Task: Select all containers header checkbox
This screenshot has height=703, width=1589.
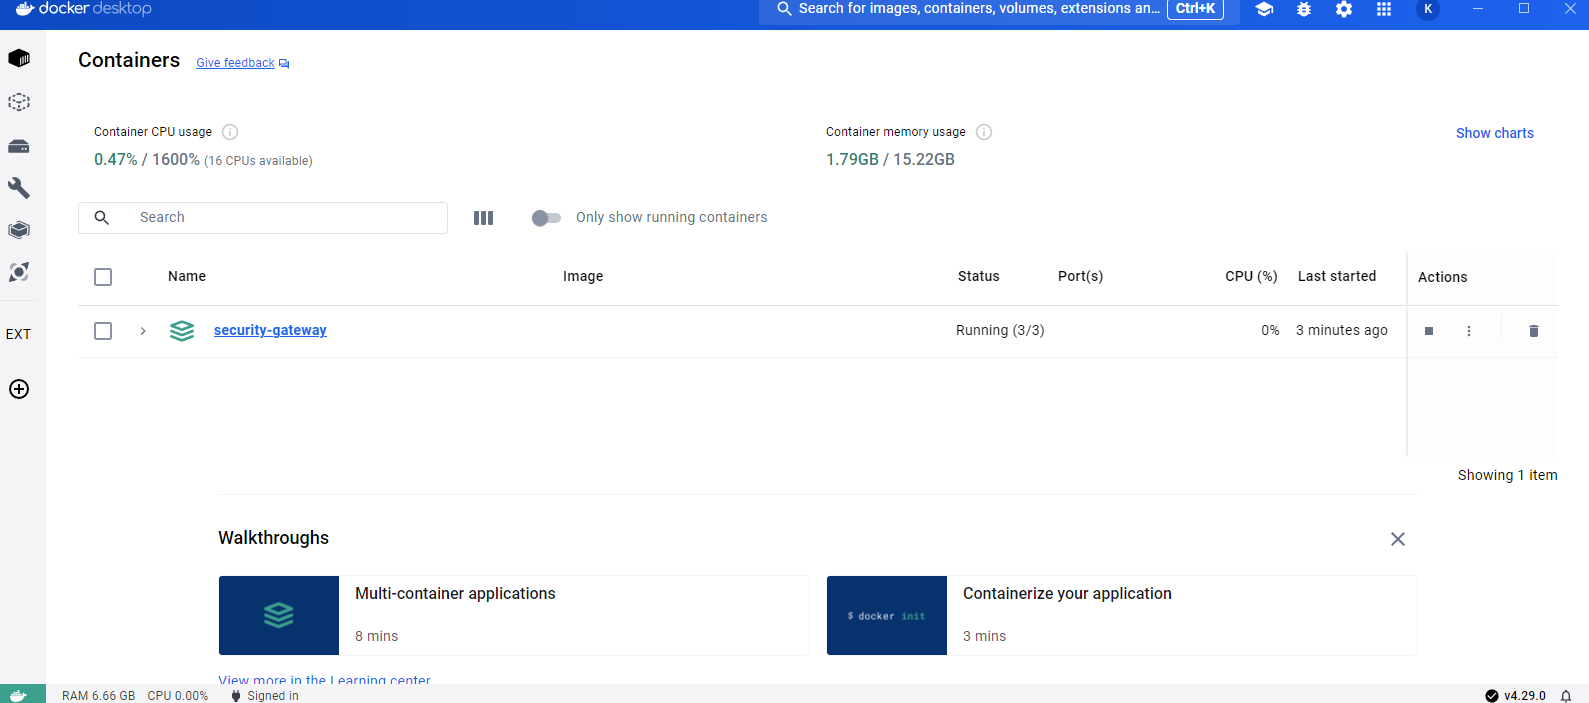Action: 103,277
